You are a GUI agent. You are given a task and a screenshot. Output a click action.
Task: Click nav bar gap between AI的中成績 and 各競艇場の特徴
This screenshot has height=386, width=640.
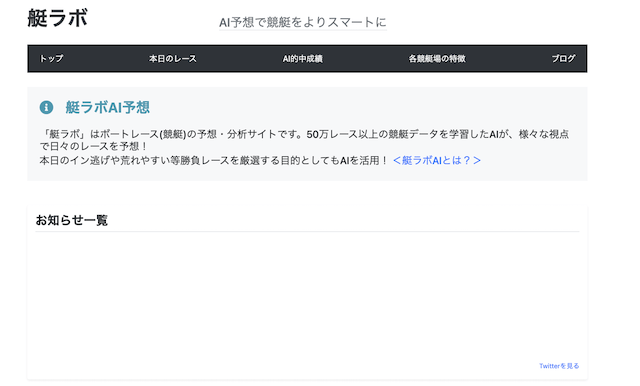click(x=366, y=58)
